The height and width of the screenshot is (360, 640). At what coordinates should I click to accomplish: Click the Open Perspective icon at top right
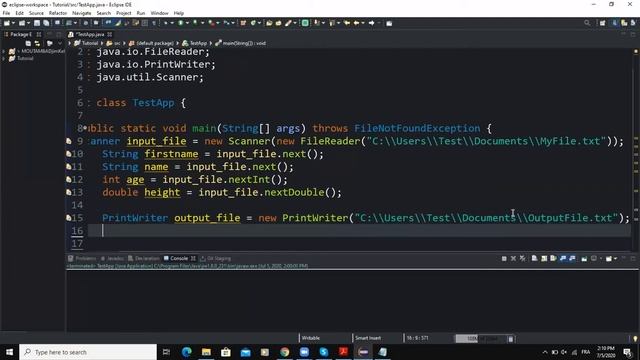pyautogui.click(x=602, y=23)
